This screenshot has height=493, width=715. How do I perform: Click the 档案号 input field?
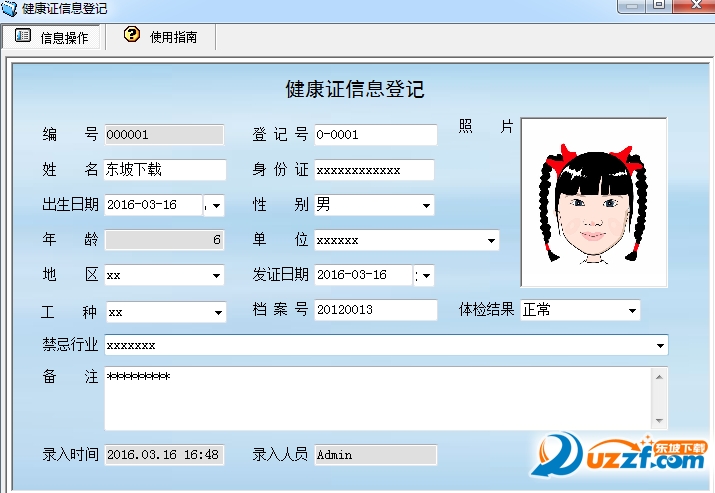click(x=376, y=310)
